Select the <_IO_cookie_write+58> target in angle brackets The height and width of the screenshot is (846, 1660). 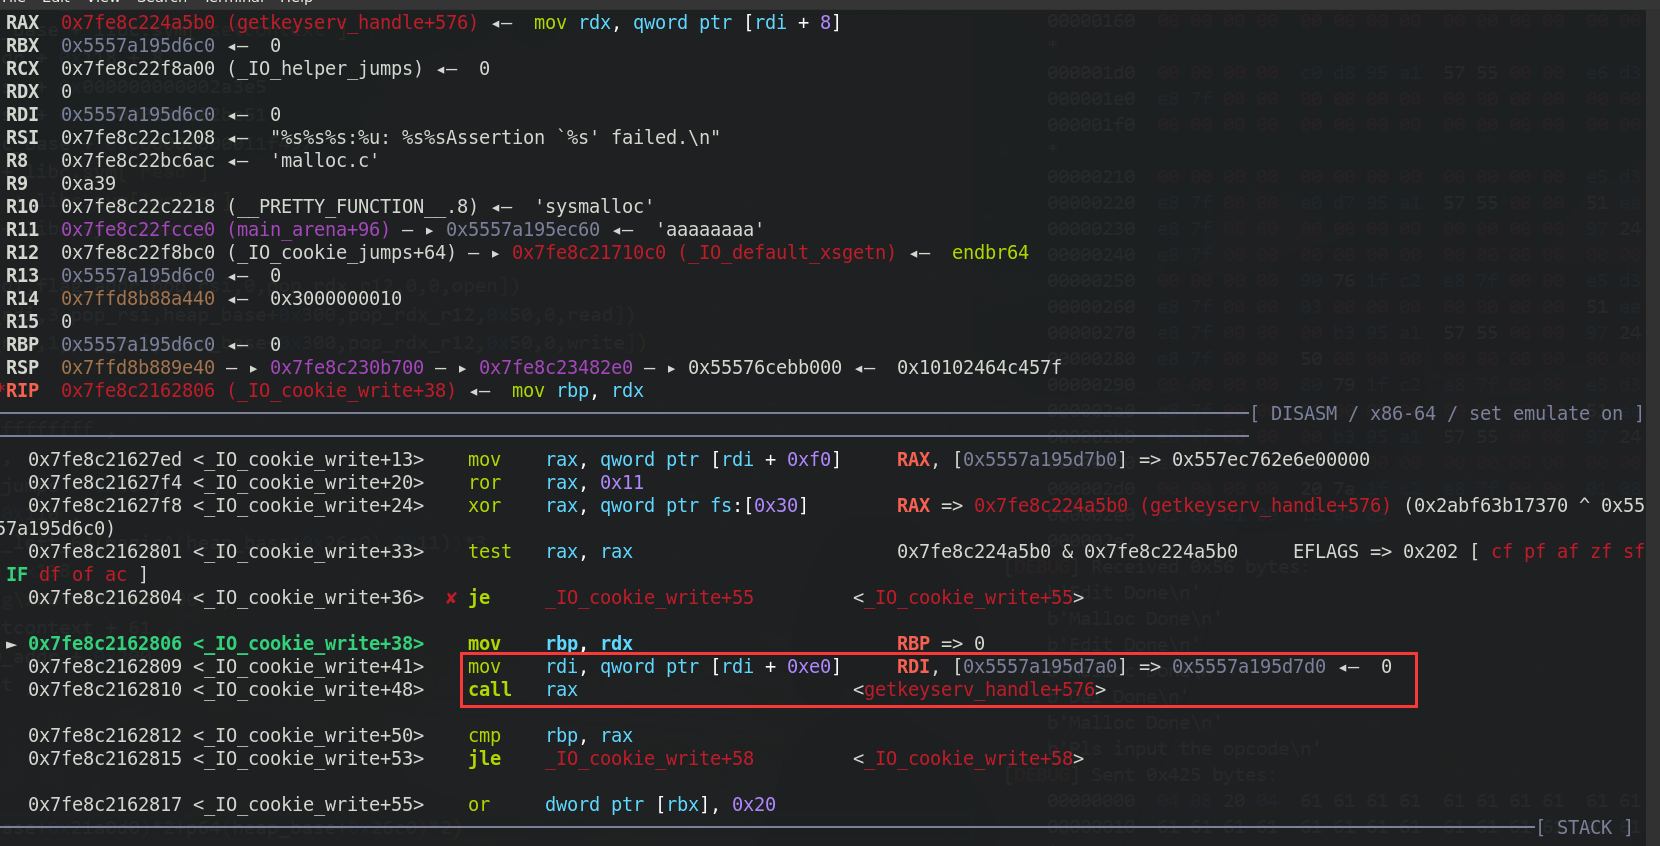tap(968, 758)
